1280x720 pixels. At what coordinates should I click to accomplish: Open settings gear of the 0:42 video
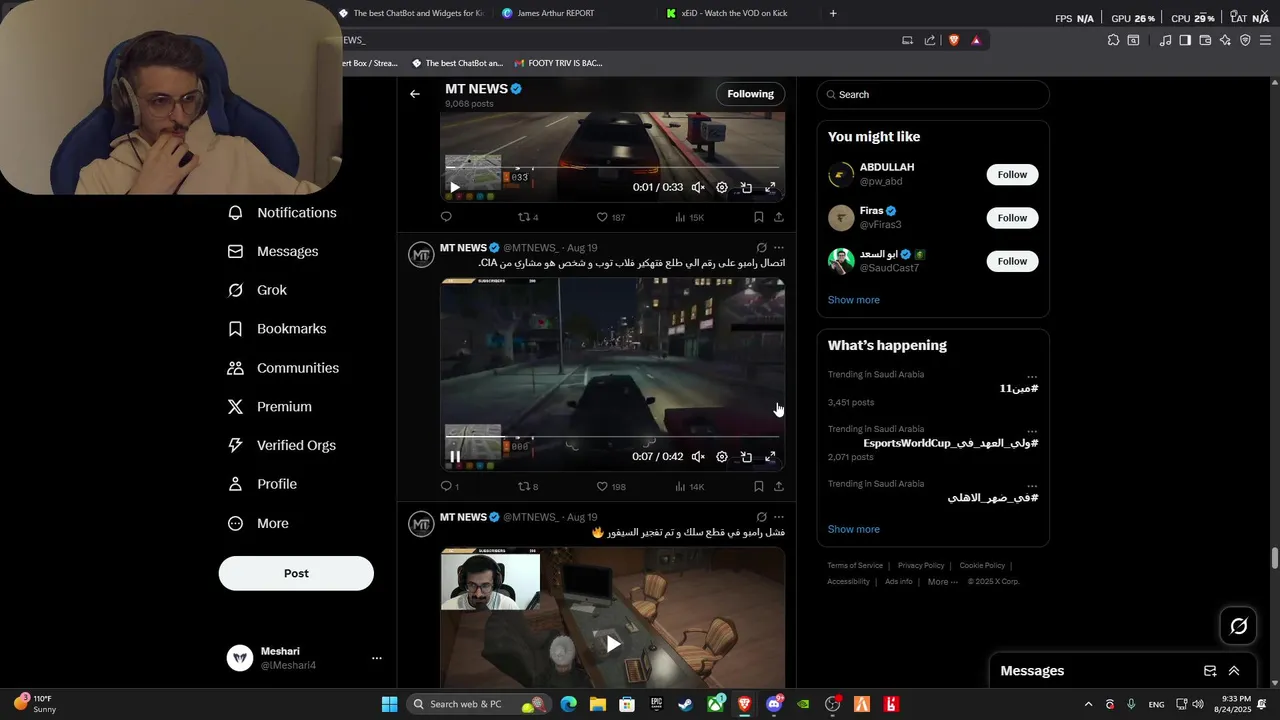722,457
